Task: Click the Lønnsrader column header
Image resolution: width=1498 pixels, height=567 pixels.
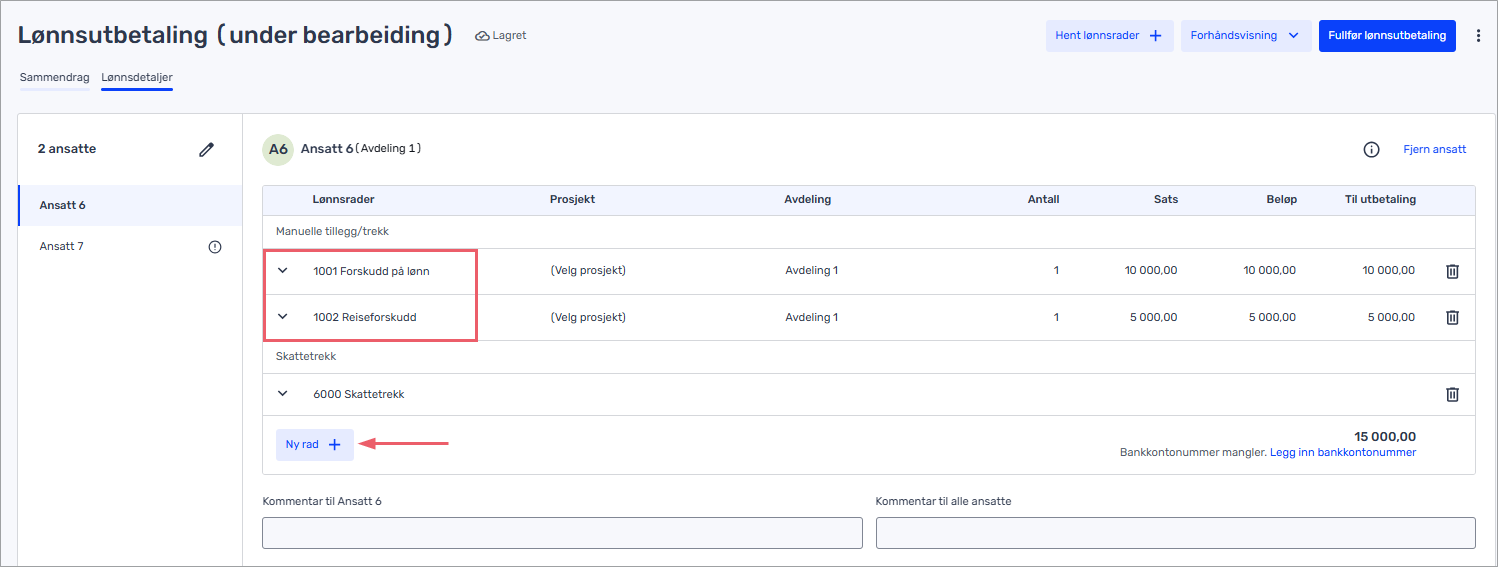Action: [343, 199]
